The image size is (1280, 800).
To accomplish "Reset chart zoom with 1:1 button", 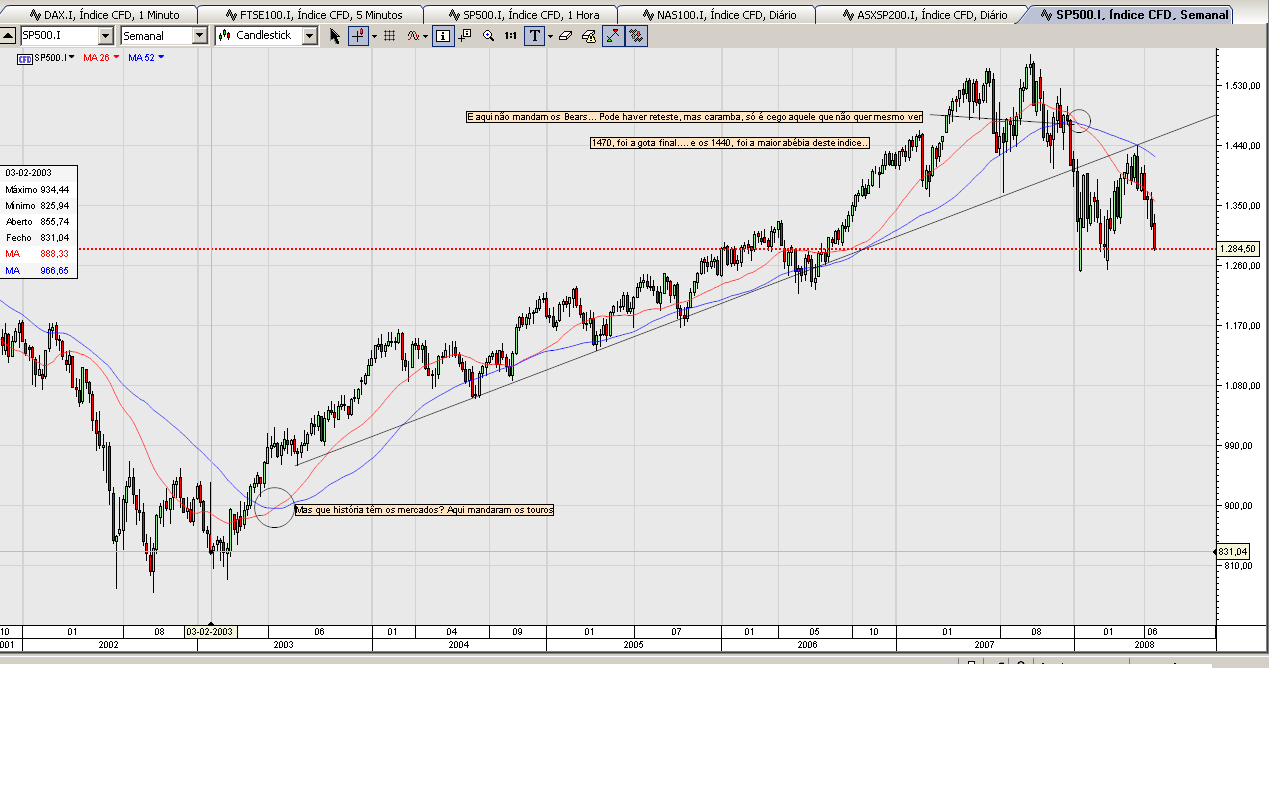I will 511,35.
